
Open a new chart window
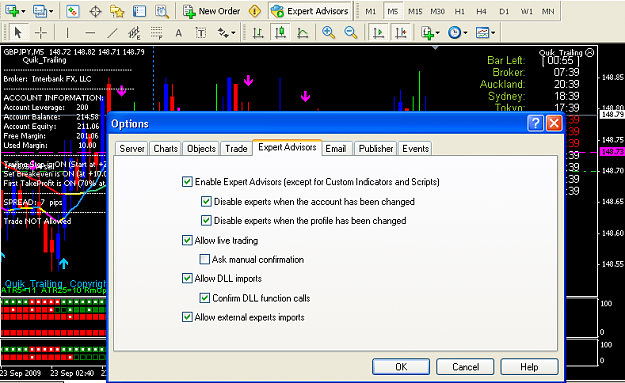click(x=12, y=11)
